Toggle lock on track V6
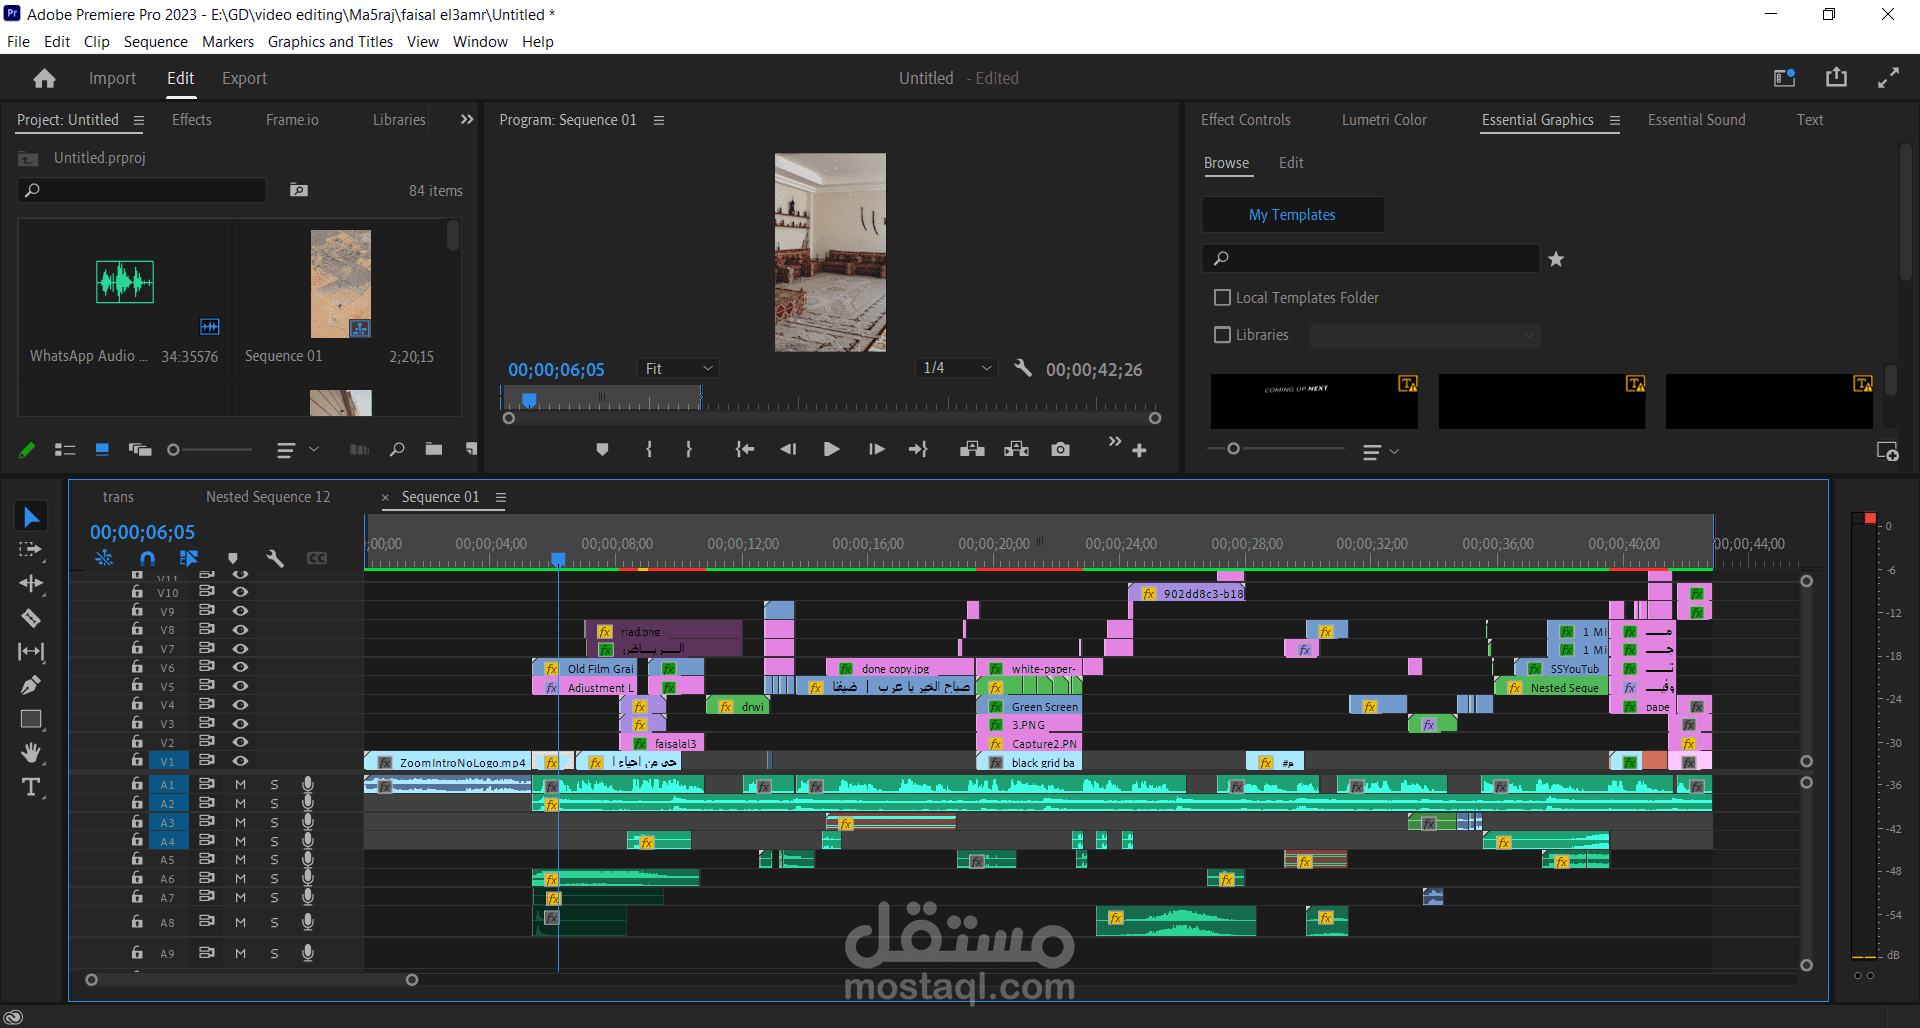 (137, 667)
